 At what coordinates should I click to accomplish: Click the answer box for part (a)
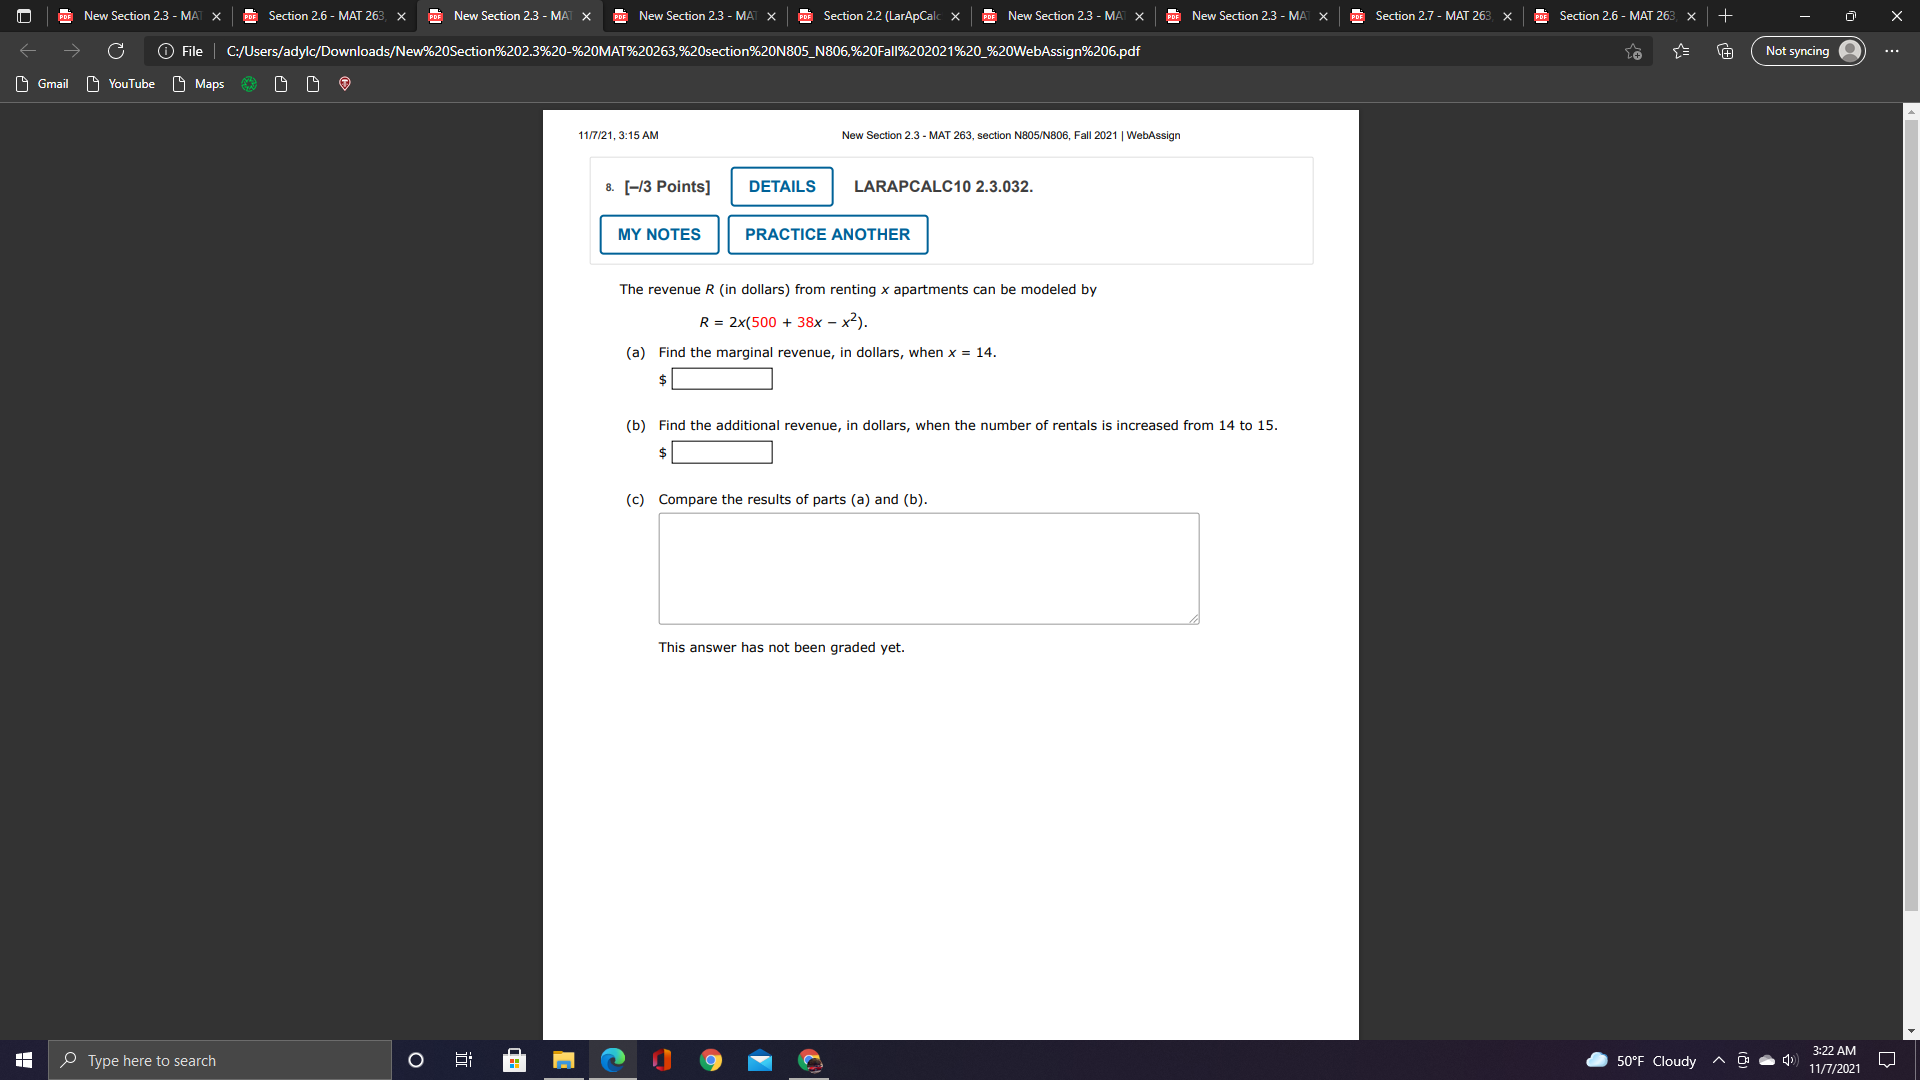click(722, 379)
